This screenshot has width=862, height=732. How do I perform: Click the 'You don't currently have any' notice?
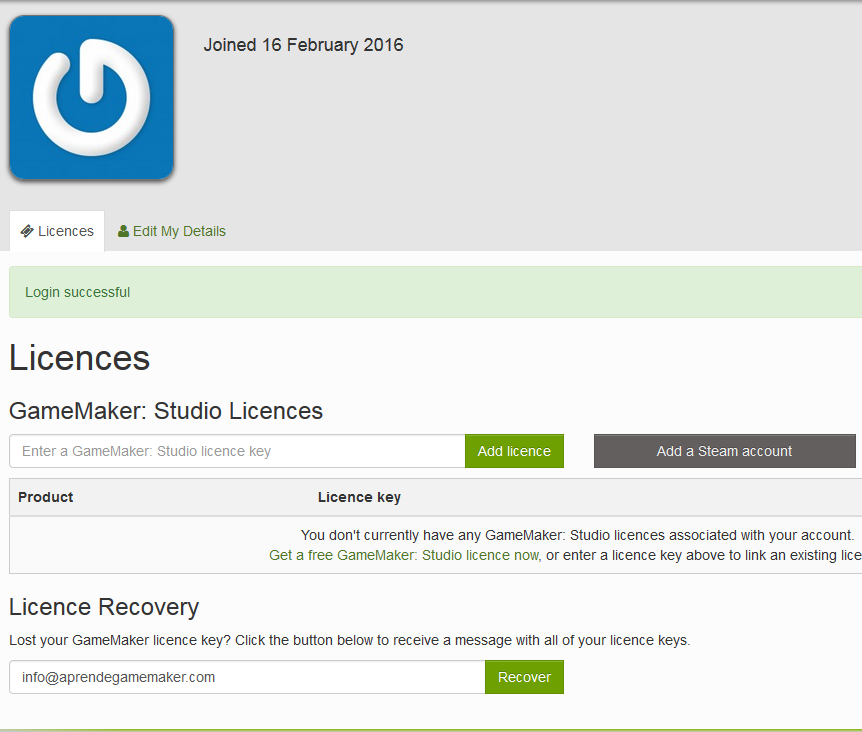tap(577, 535)
